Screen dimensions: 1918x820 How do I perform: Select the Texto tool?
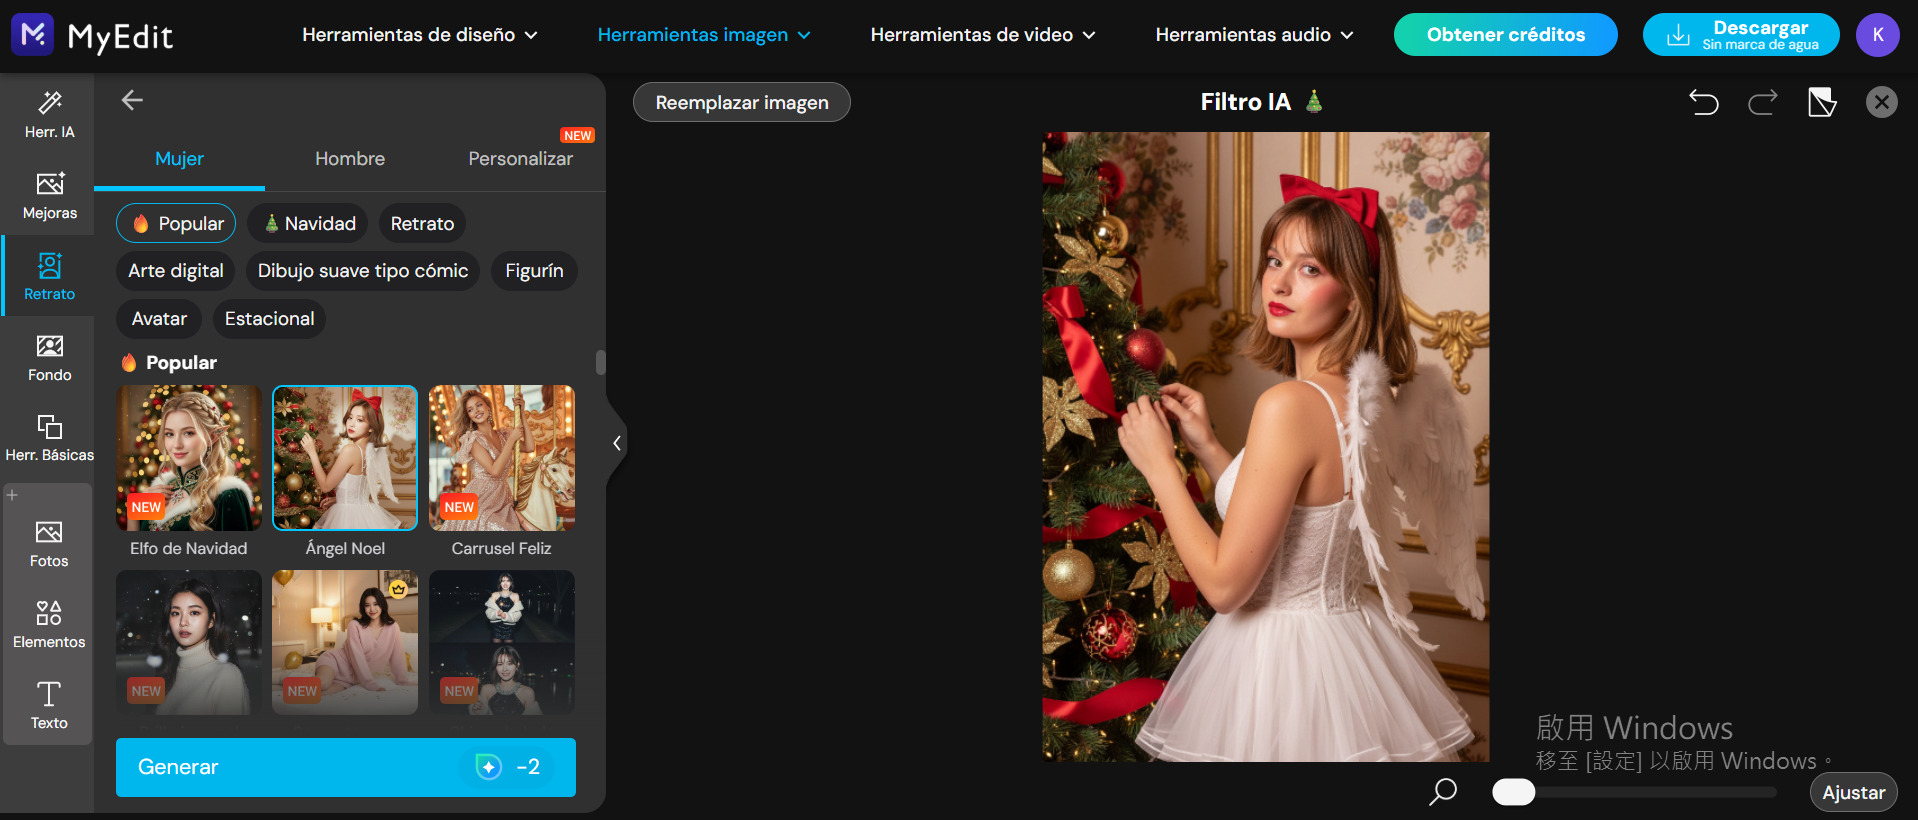(x=49, y=706)
